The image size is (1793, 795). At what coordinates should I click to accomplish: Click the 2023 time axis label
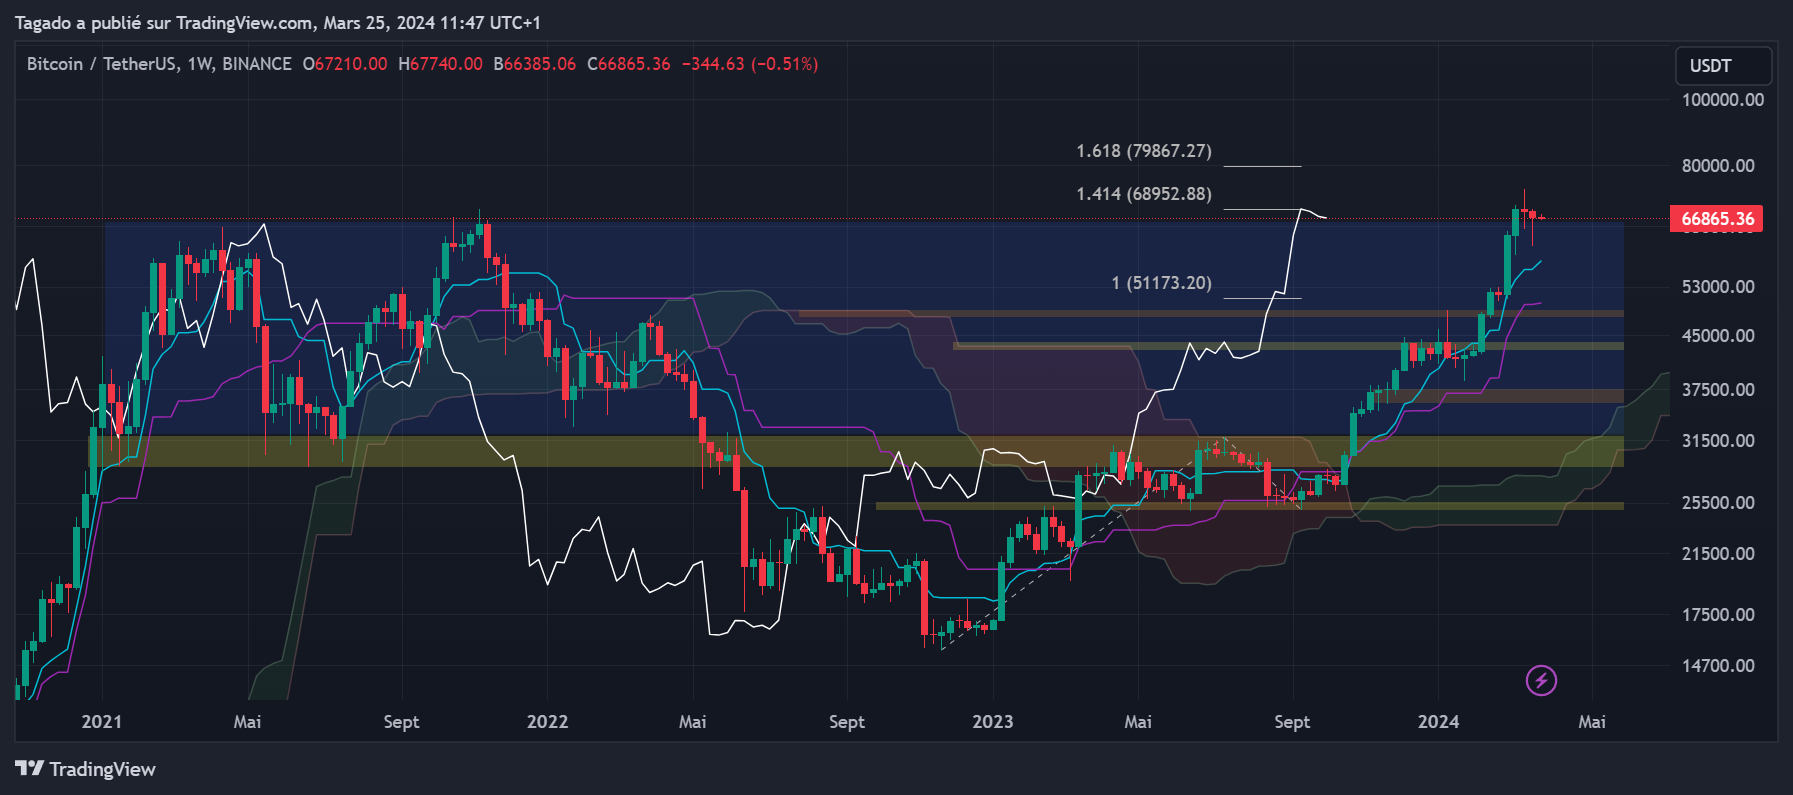point(992,722)
